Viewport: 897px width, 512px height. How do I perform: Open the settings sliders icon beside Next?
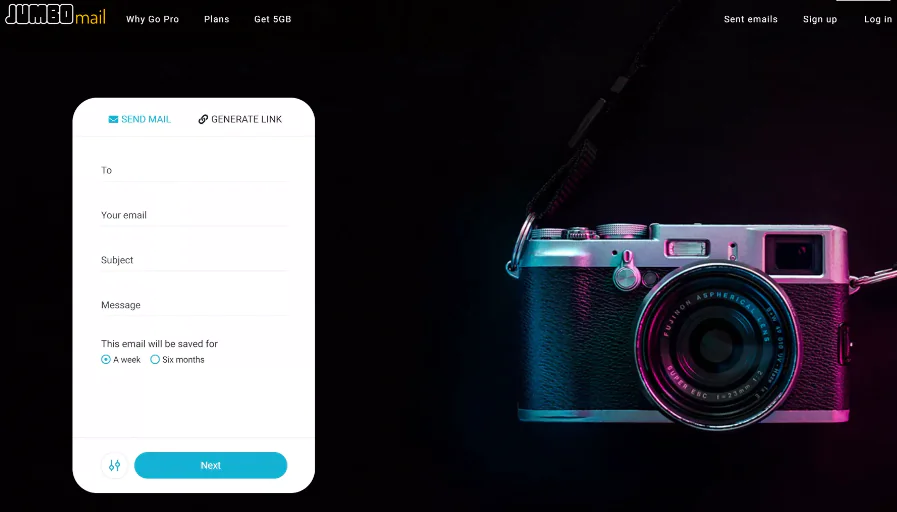point(114,466)
